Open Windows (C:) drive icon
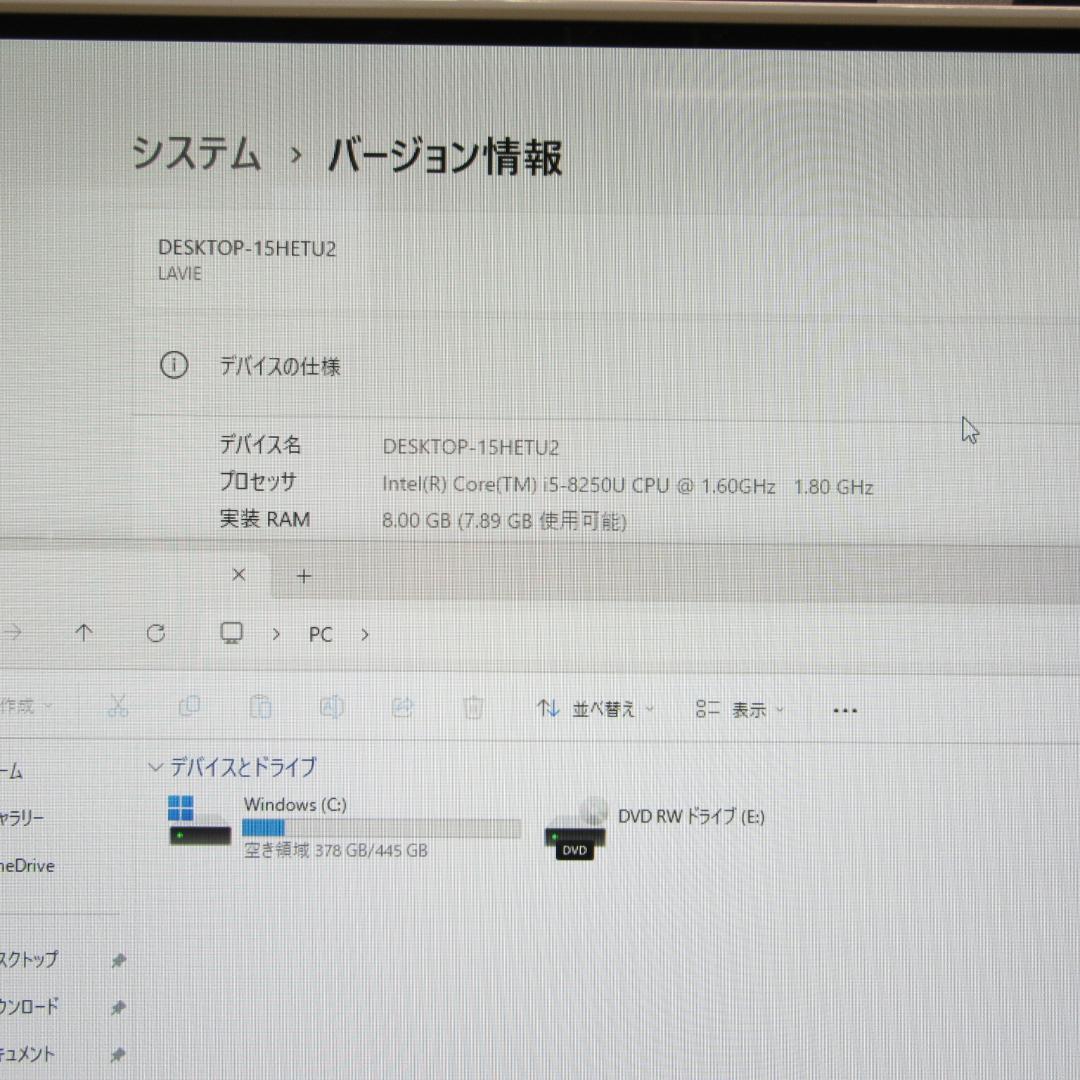 point(198,820)
